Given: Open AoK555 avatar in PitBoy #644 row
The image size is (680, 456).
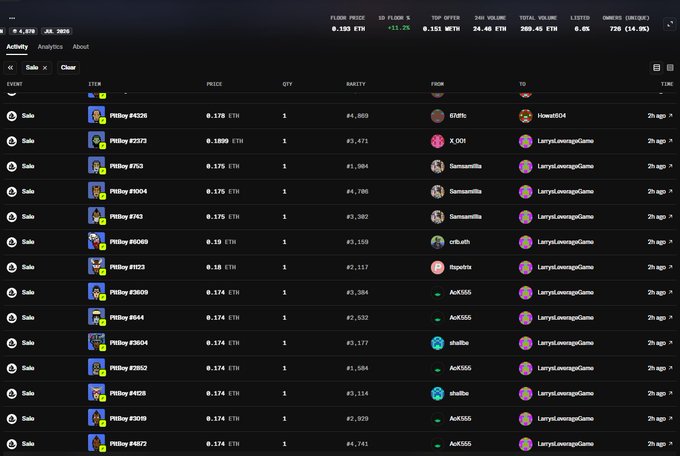Looking at the screenshot, I should (437, 318).
